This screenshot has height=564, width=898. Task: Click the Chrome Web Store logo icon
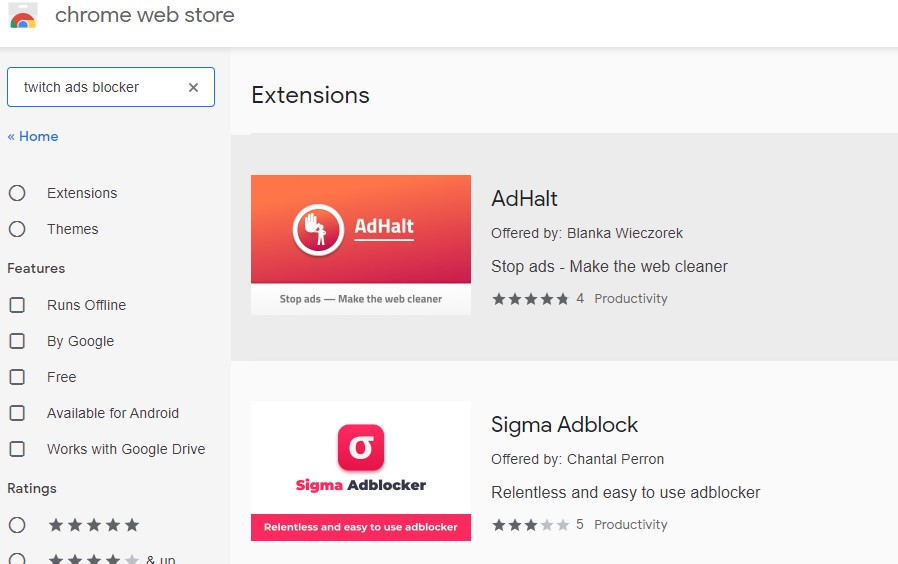tap(23, 15)
